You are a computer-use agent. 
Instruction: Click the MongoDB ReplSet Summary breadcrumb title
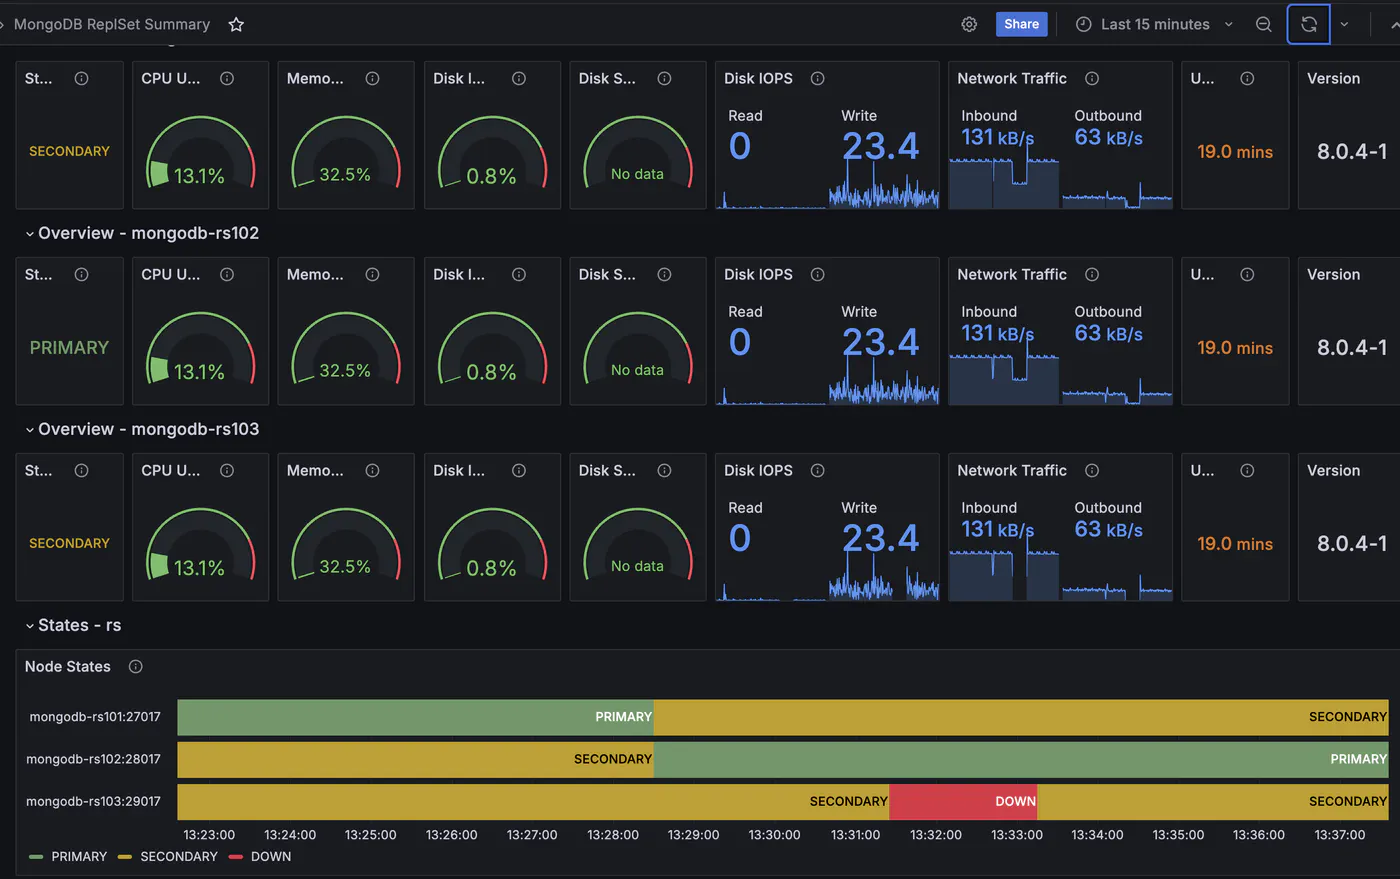[112, 24]
